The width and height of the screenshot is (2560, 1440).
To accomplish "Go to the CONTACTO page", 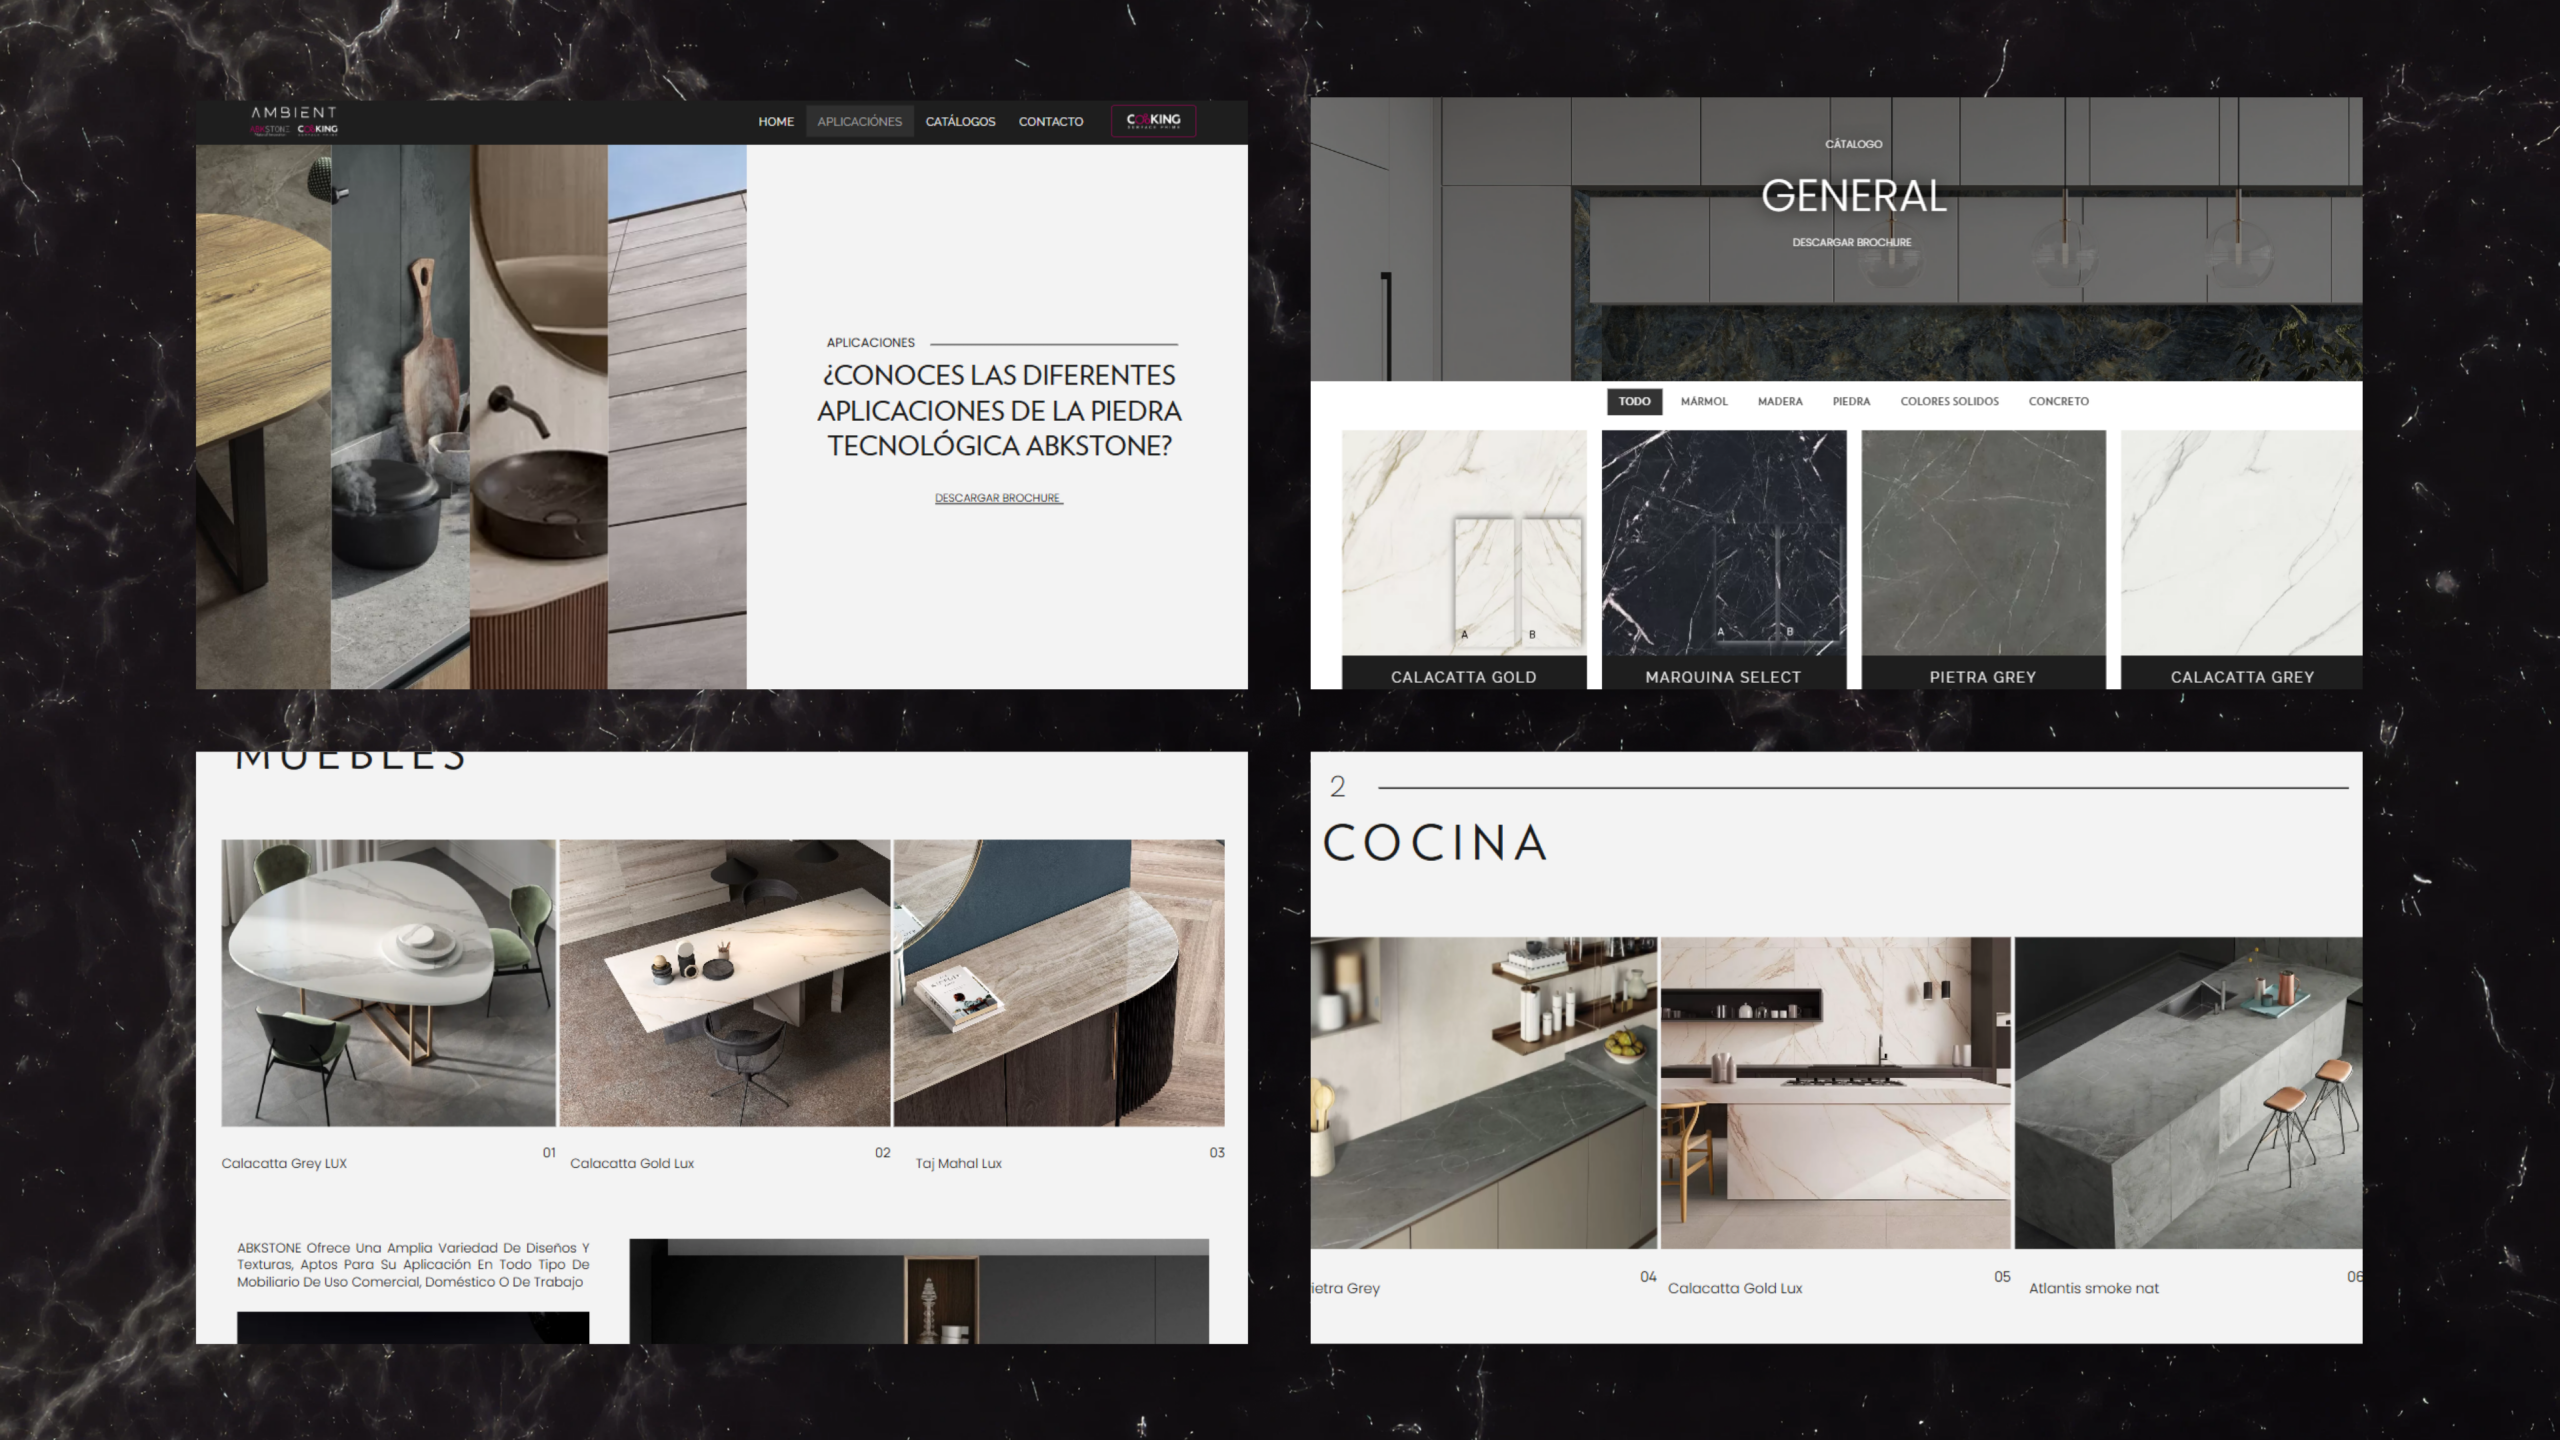I will 1050,122.
